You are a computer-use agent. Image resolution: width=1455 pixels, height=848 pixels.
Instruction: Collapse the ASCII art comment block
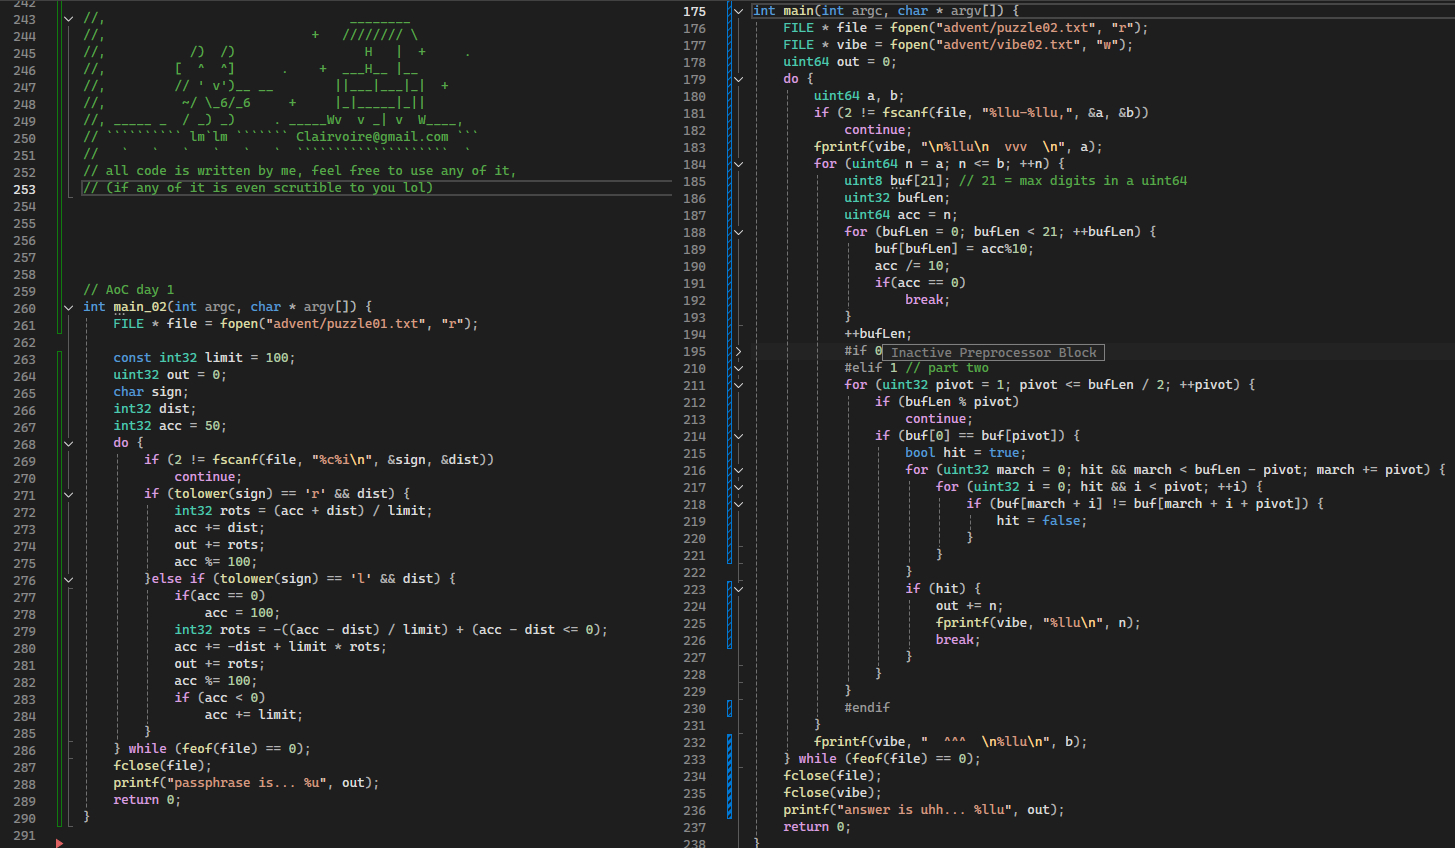point(68,19)
